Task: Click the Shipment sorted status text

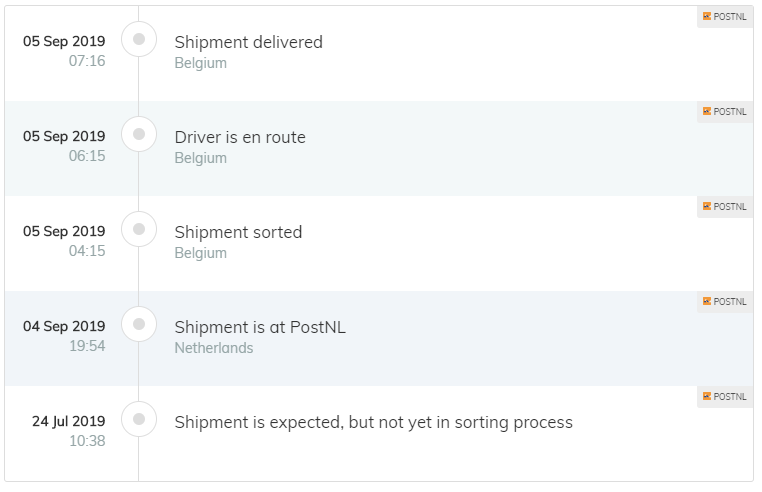Action: tap(238, 232)
